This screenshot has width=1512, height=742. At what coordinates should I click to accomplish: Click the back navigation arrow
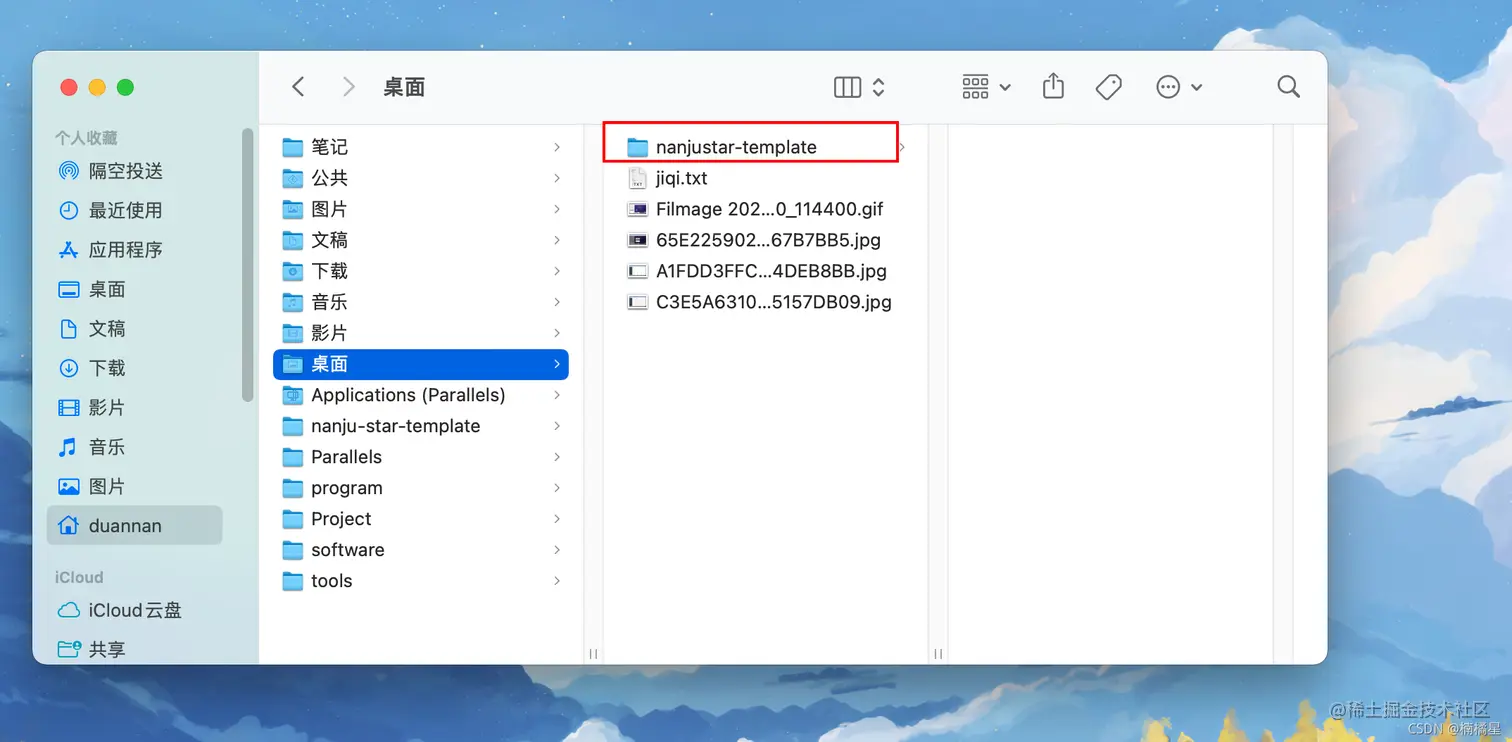coord(298,87)
